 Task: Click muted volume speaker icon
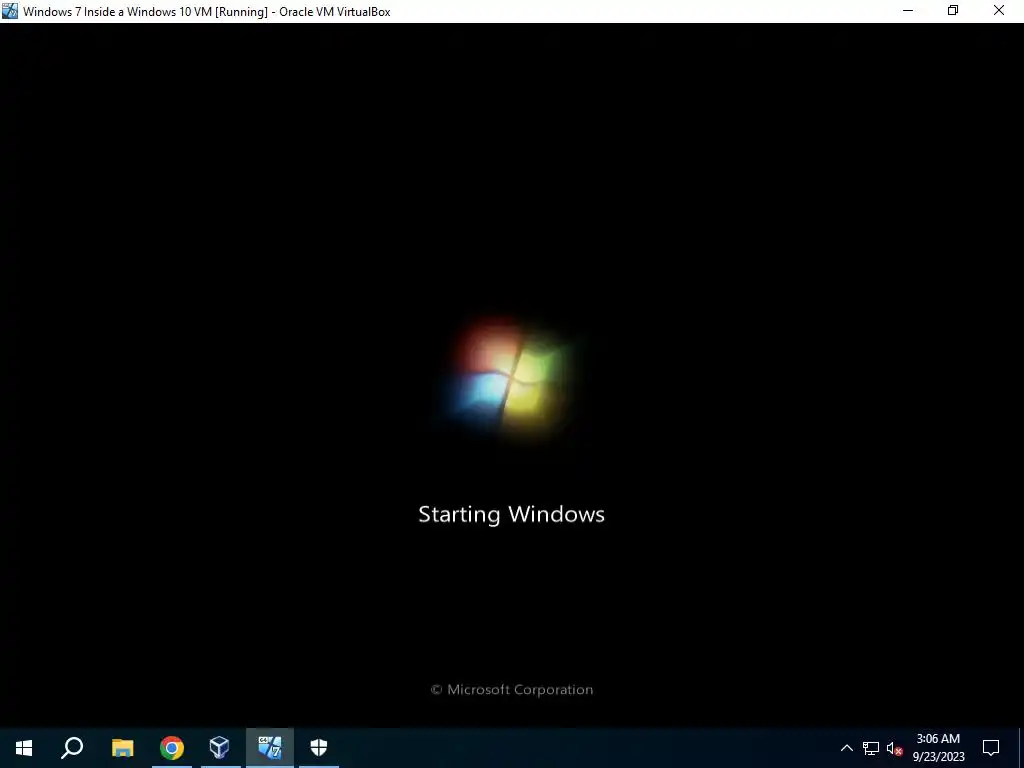895,748
